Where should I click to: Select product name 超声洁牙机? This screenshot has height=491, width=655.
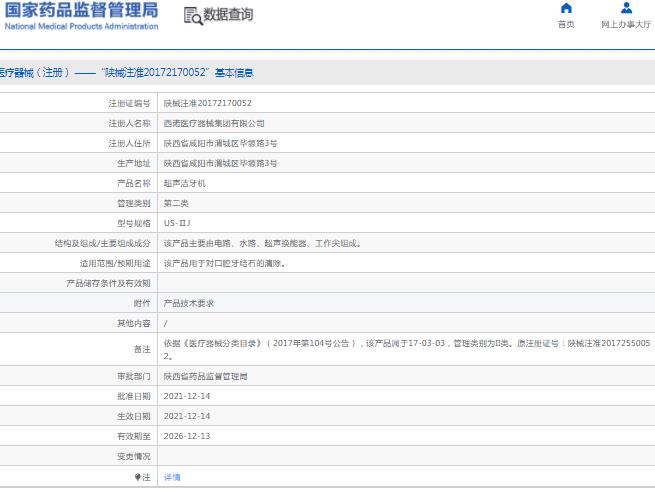coord(185,183)
